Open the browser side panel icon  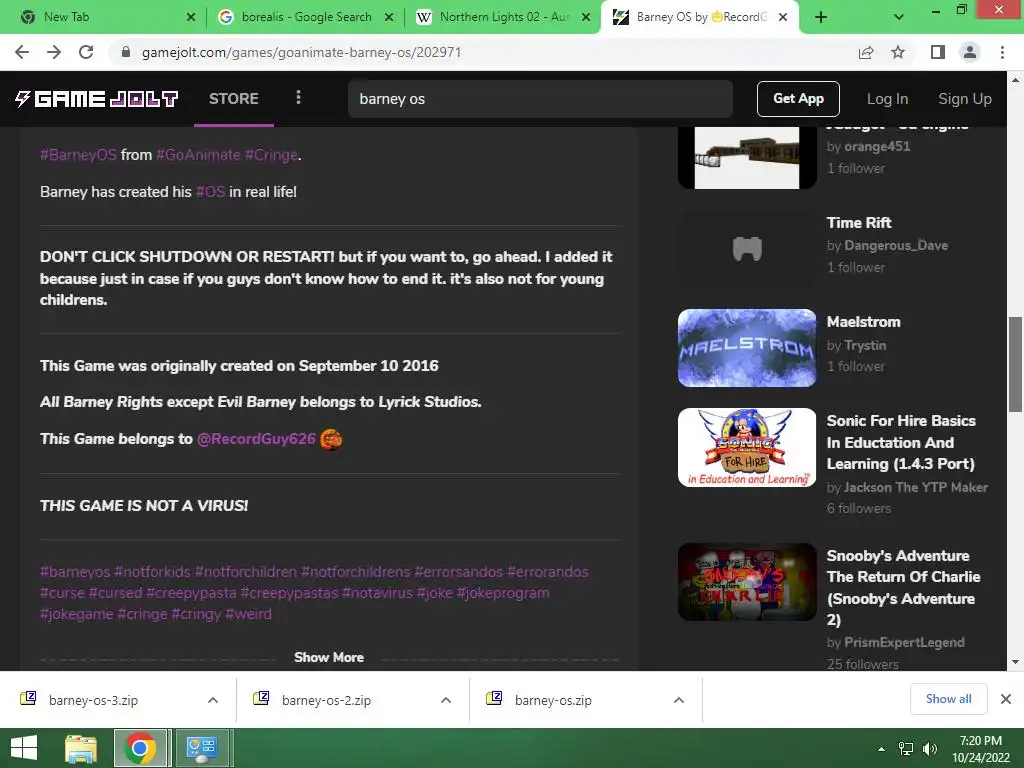[938, 52]
